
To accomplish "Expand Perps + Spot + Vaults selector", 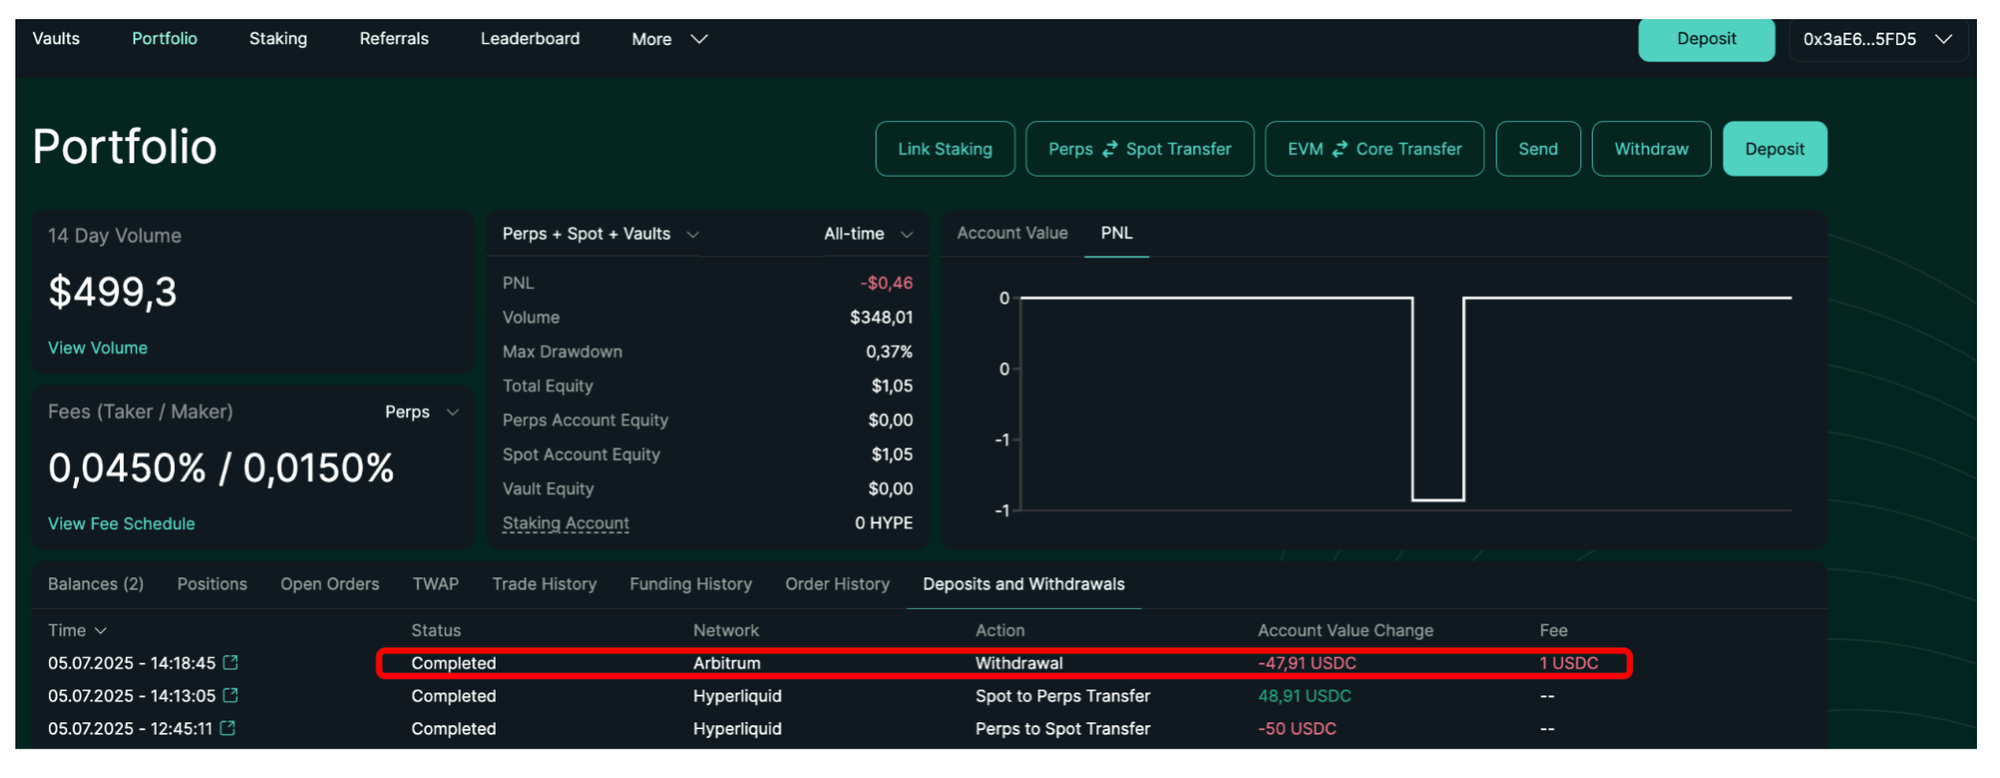I will coord(599,234).
